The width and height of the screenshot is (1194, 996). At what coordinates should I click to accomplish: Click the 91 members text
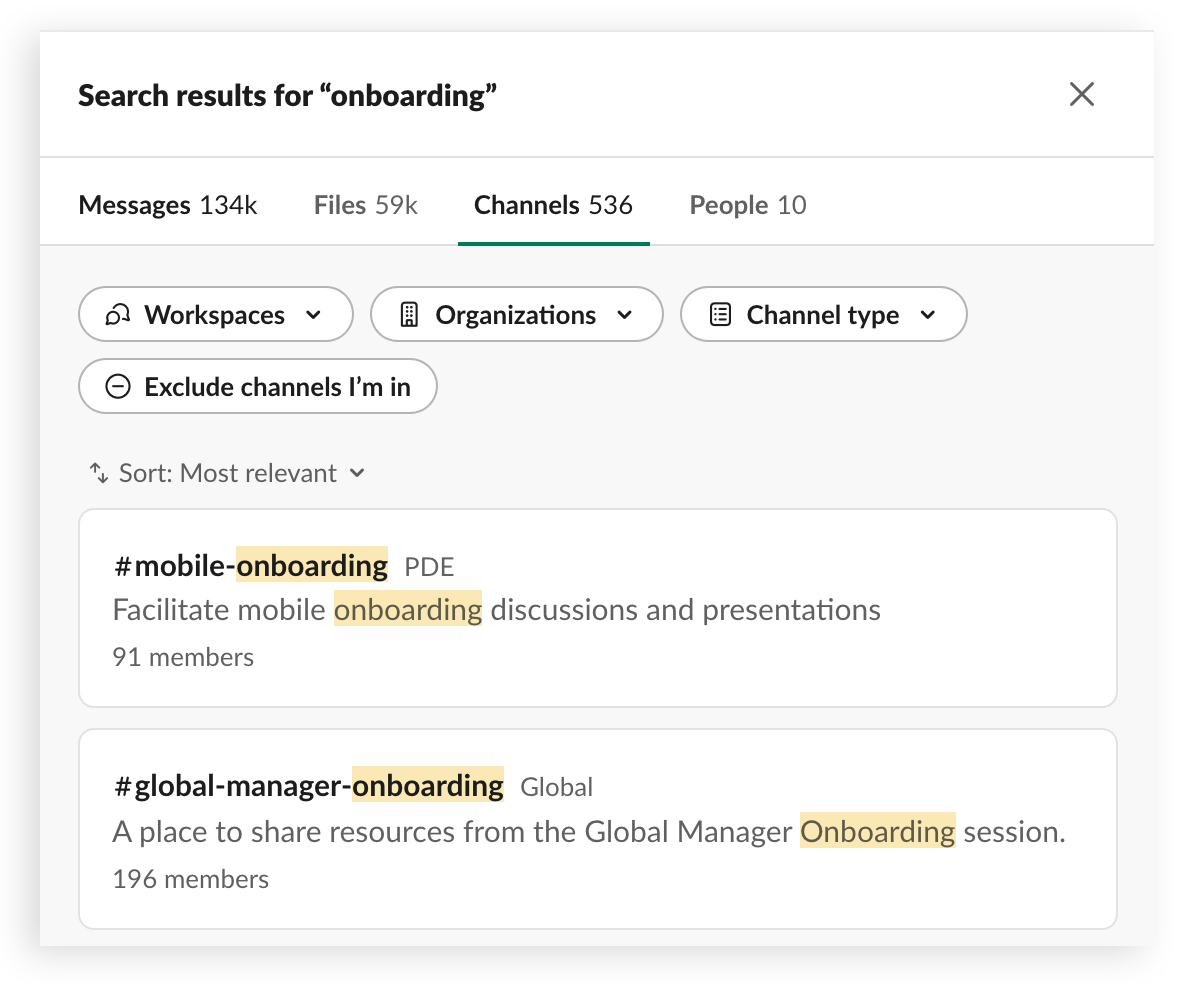click(183, 657)
